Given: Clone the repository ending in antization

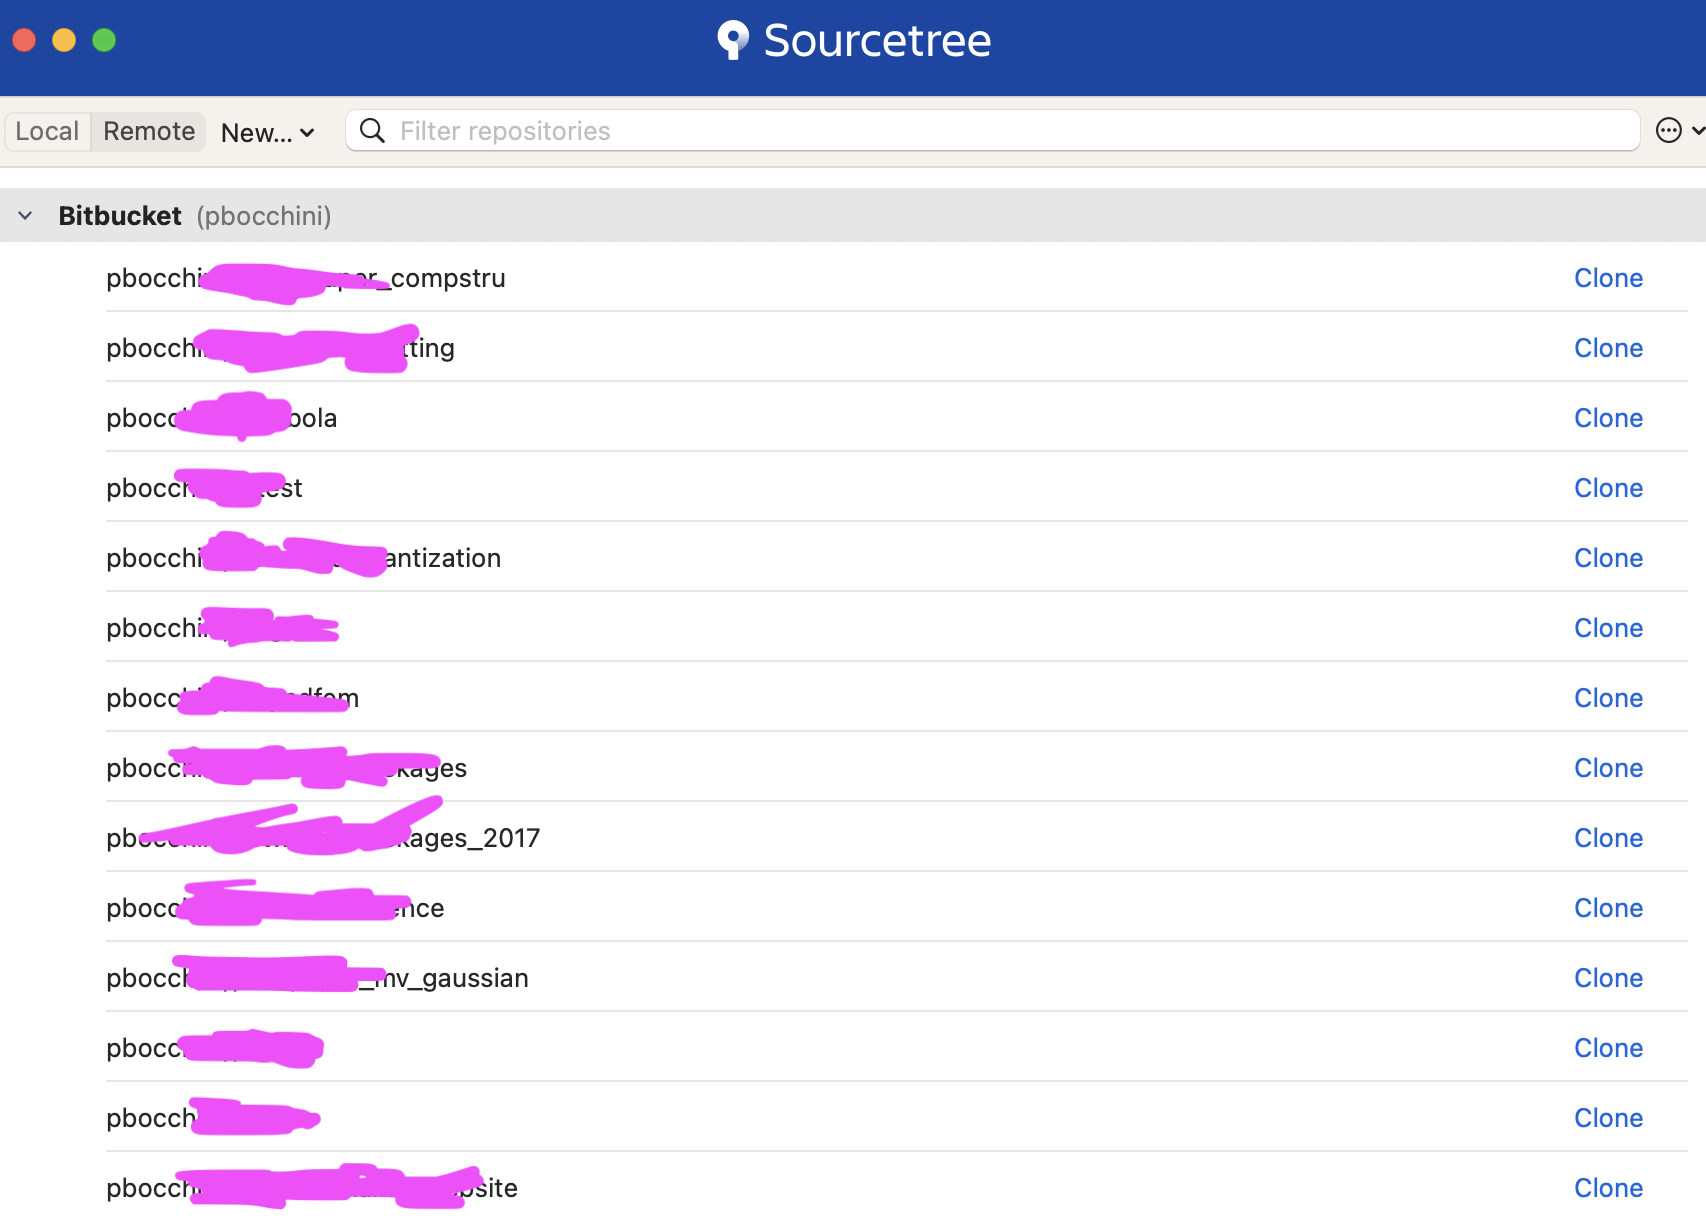Looking at the screenshot, I should click(x=1608, y=558).
